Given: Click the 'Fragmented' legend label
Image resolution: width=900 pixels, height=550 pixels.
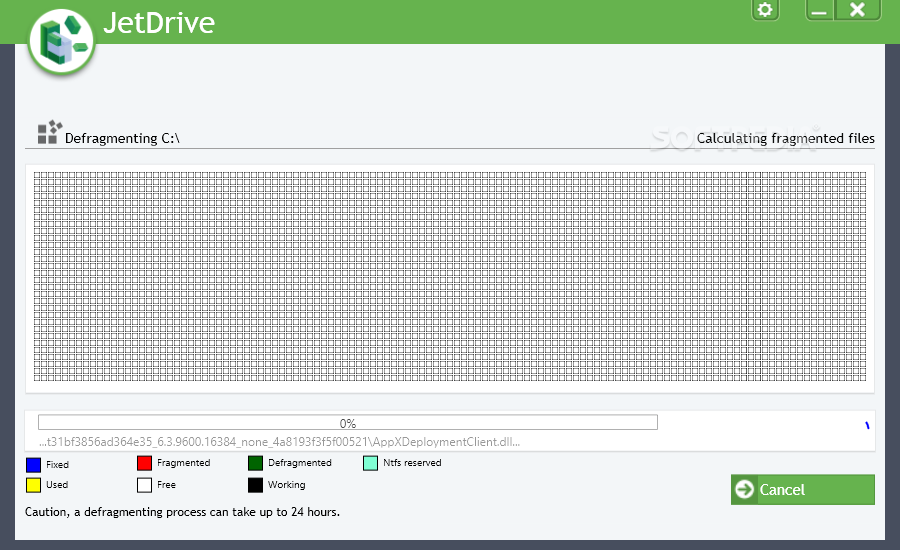Looking at the screenshot, I should pyautogui.click(x=184, y=463).
